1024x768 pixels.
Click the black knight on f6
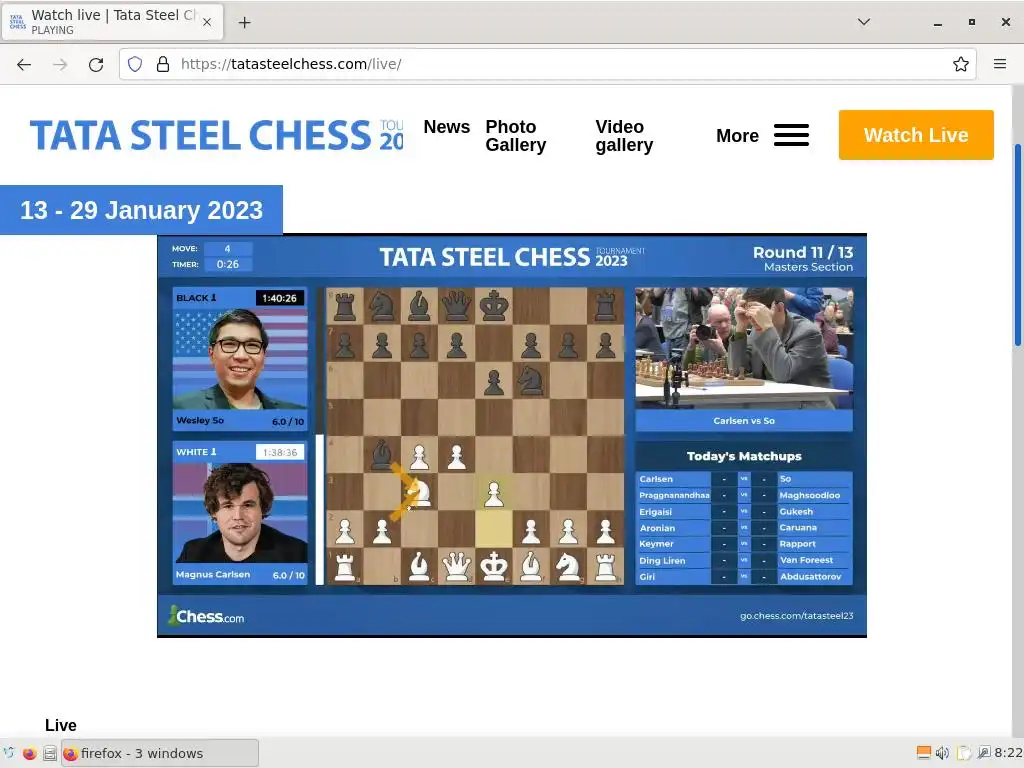click(x=531, y=381)
